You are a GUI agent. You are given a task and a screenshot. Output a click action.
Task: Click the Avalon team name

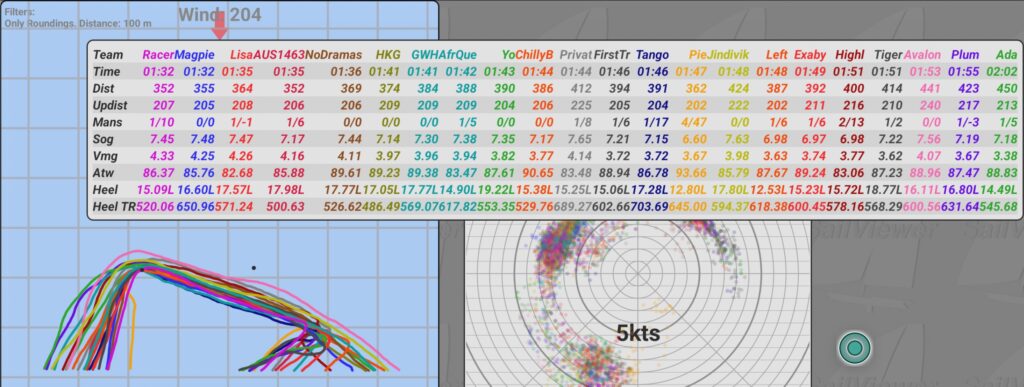pyautogui.click(x=922, y=55)
